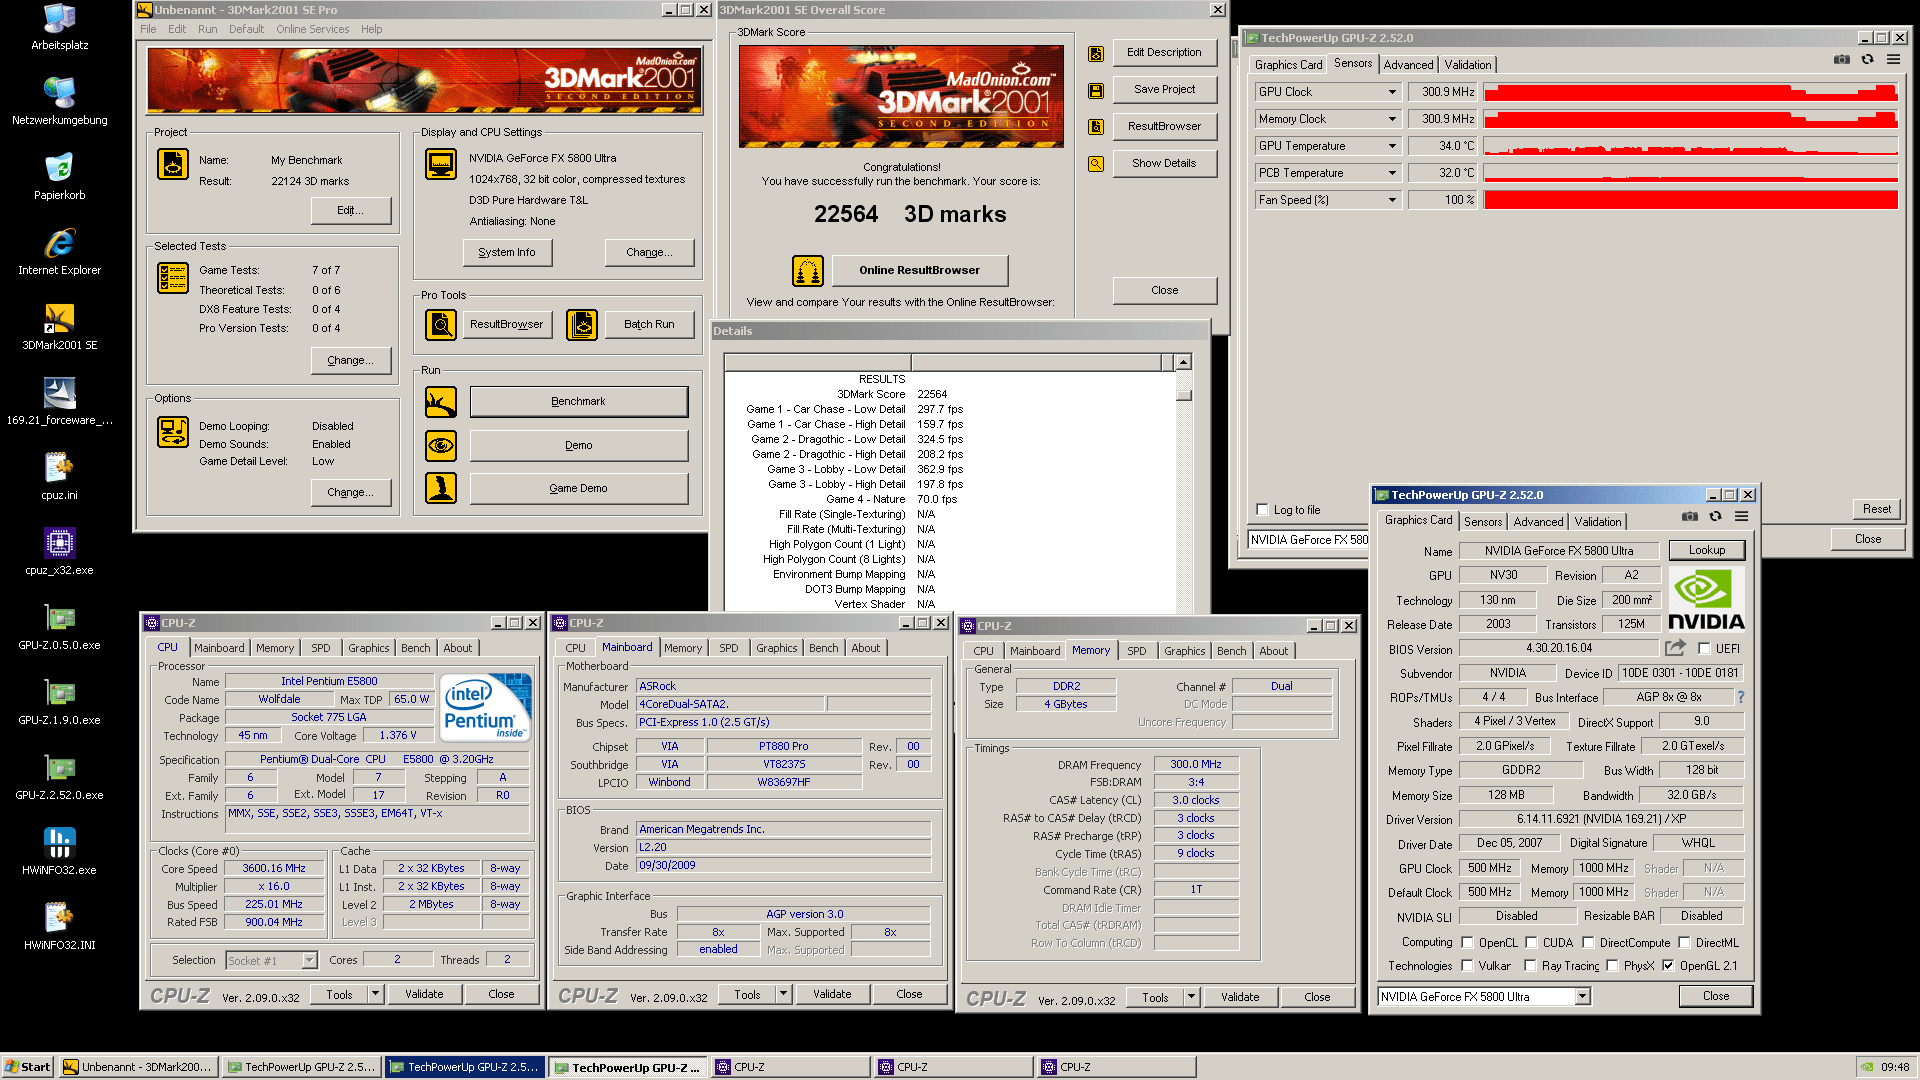Switch to the SPD tab in the CPU-Z CPU window
The width and height of the screenshot is (1920, 1080).
(x=320, y=648)
